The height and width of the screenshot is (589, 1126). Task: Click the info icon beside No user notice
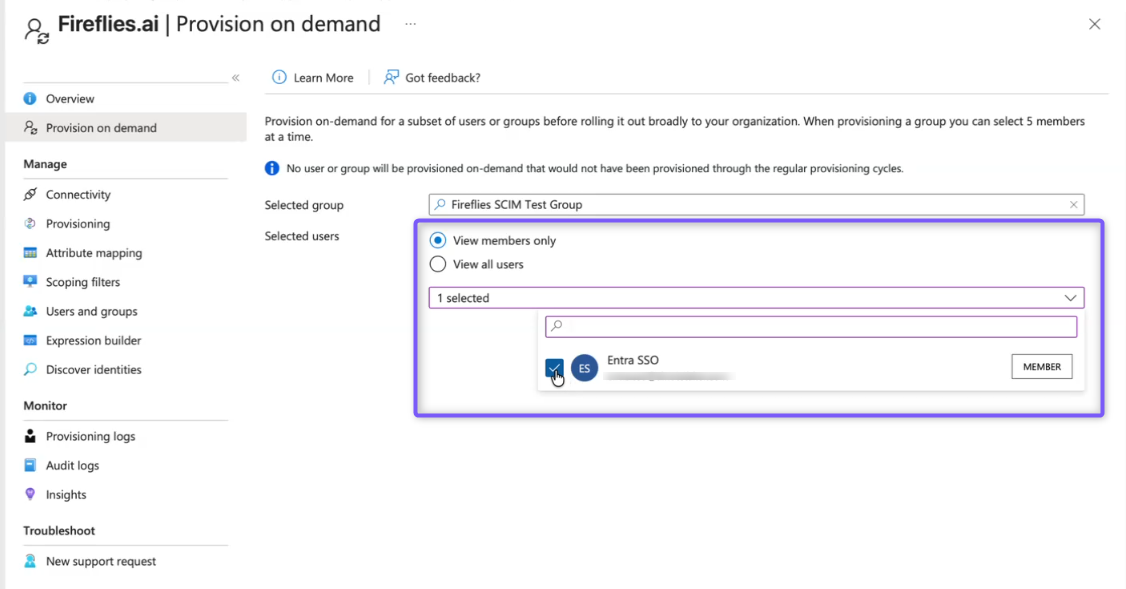271,169
